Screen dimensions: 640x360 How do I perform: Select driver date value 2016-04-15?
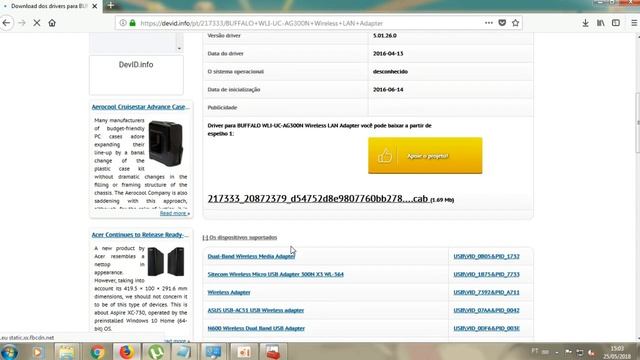pos(388,53)
